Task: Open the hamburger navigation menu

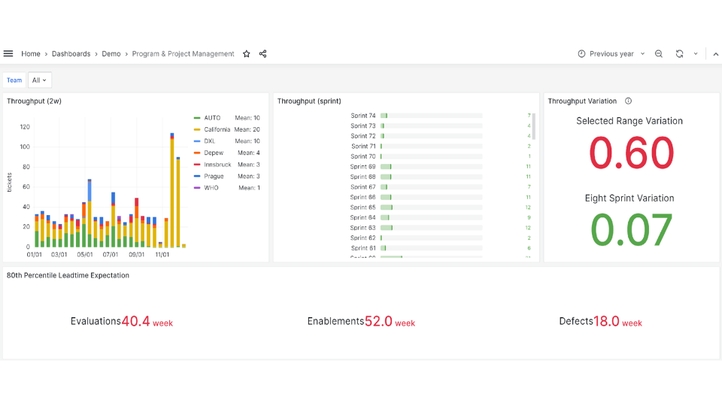Action: pos(8,54)
